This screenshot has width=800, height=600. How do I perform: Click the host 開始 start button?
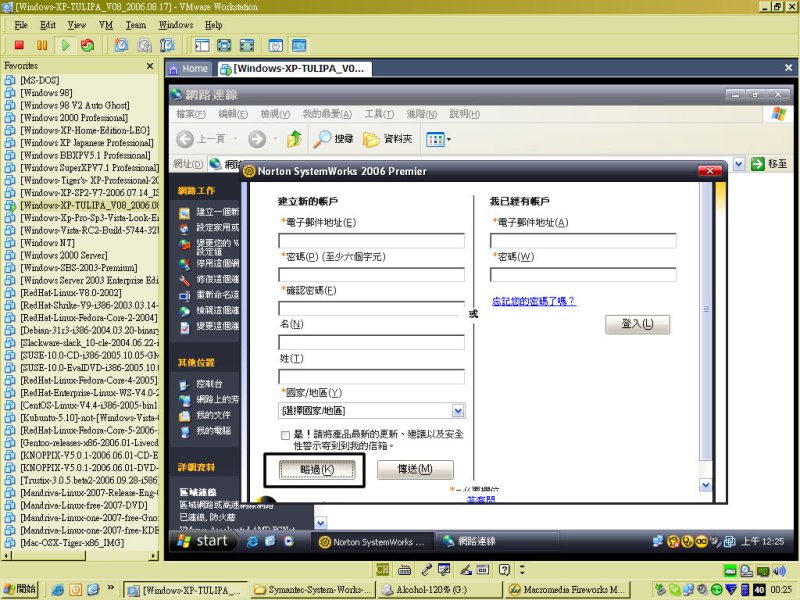(20, 589)
